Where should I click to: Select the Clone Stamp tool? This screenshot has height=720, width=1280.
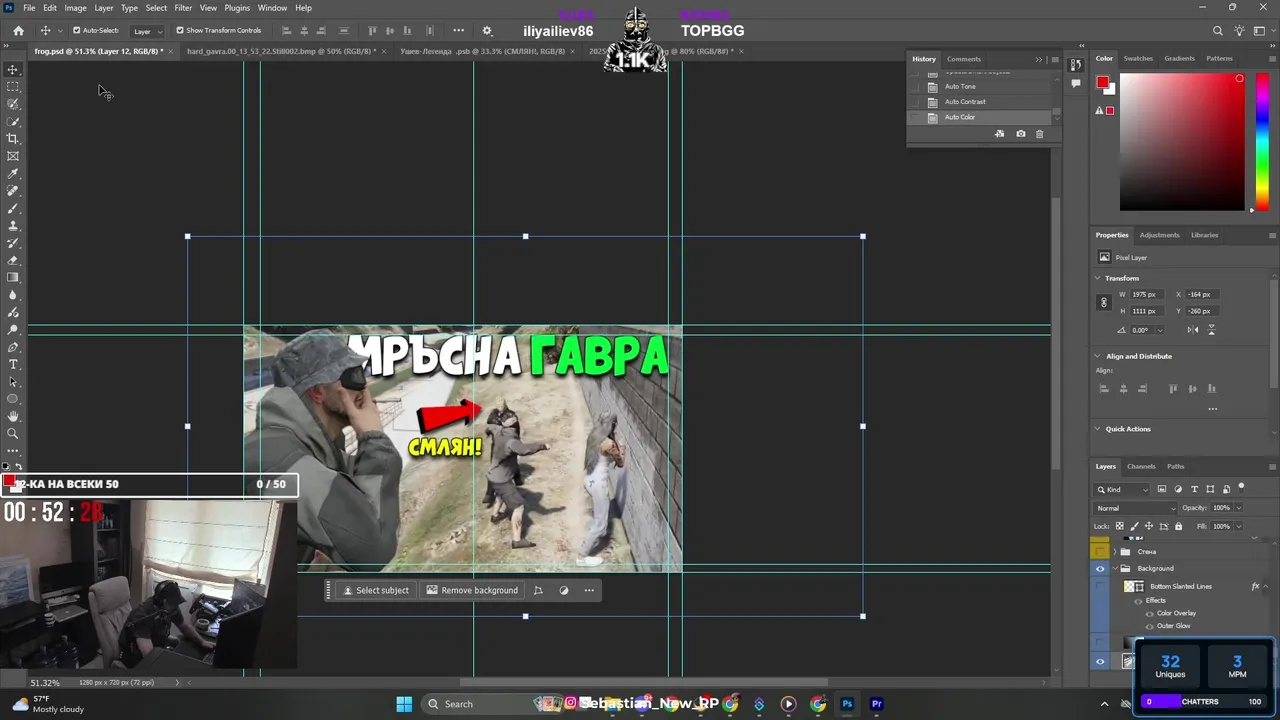point(13,226)
